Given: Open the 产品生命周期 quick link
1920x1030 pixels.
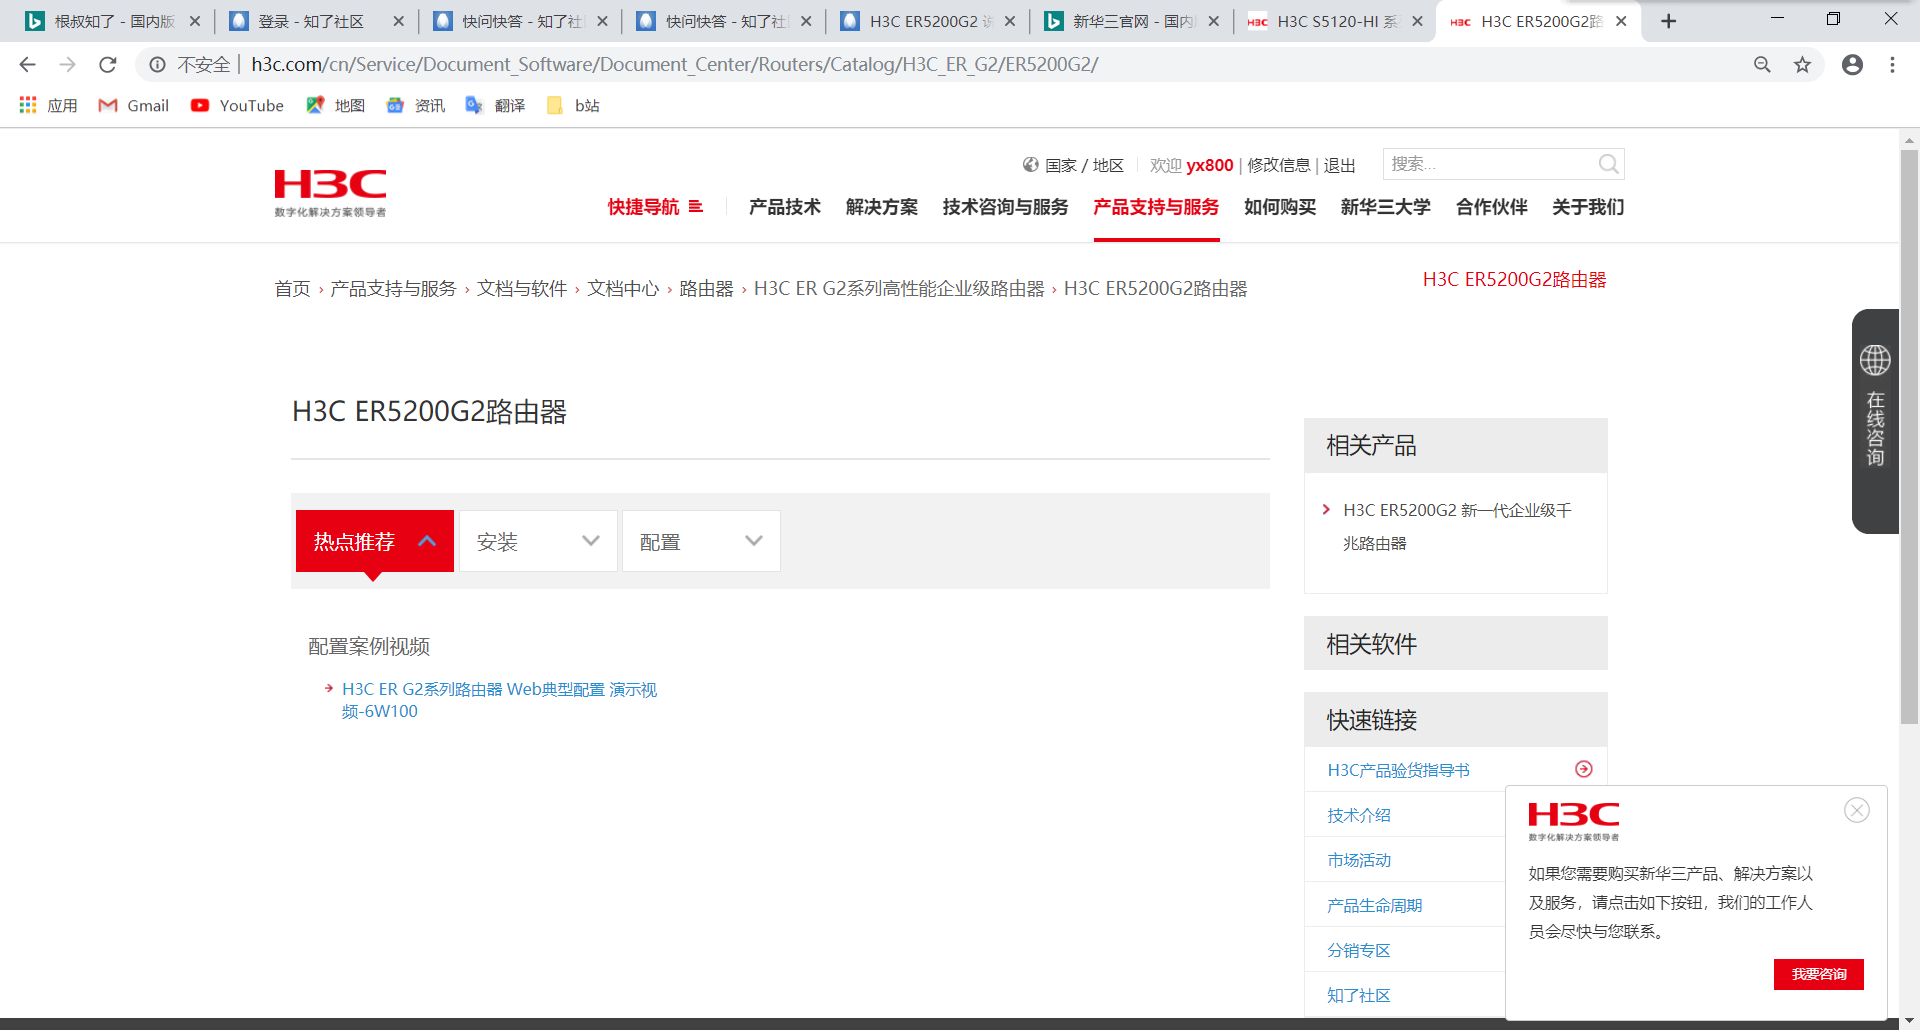Looking at the screenshot, I should pos(1374,905).
